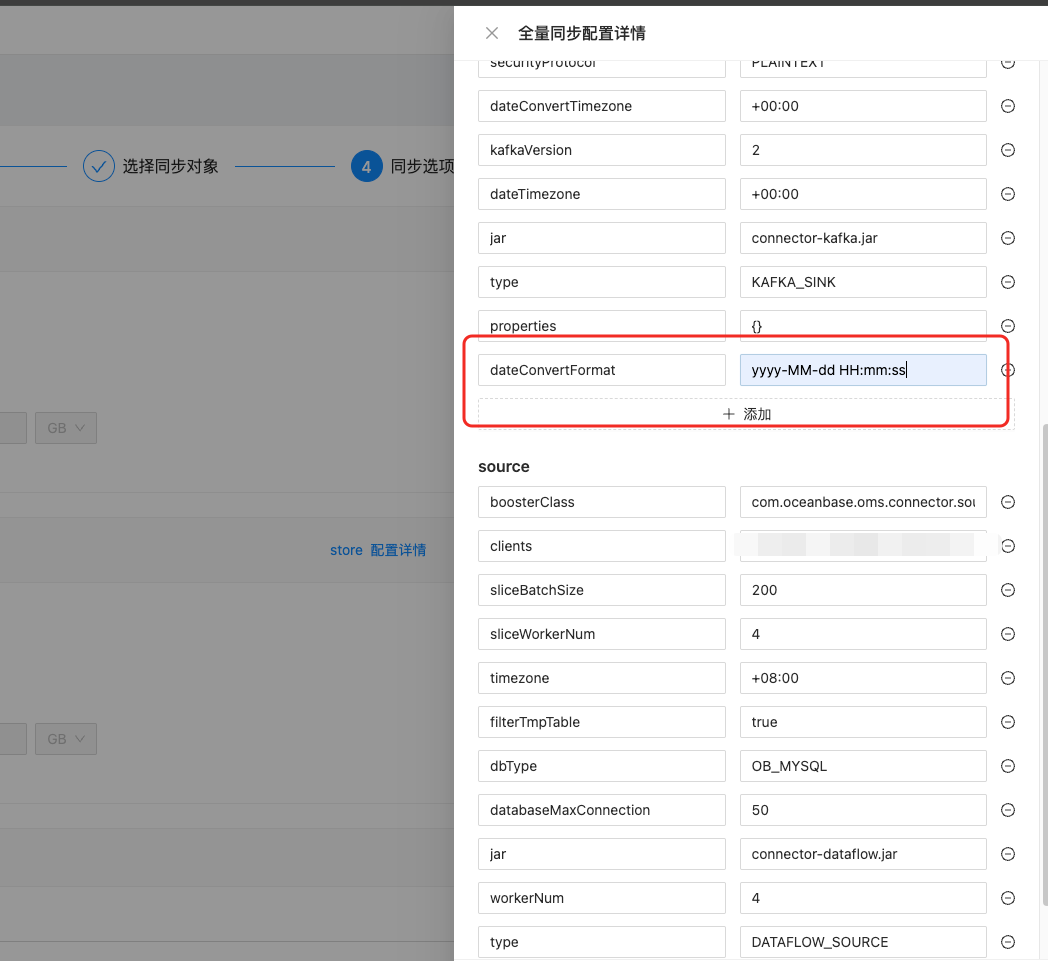The height and width of the screenshot is (961, 1048).
Task: Edit the clients value field
Action: pos(863,546)
